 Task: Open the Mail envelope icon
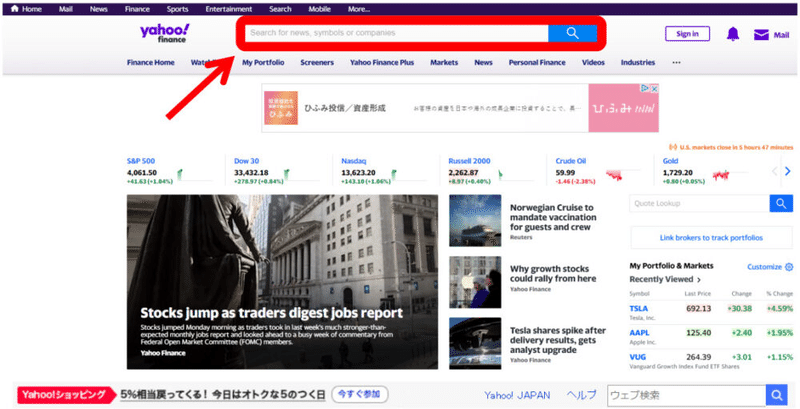click(x=761, y=35)
